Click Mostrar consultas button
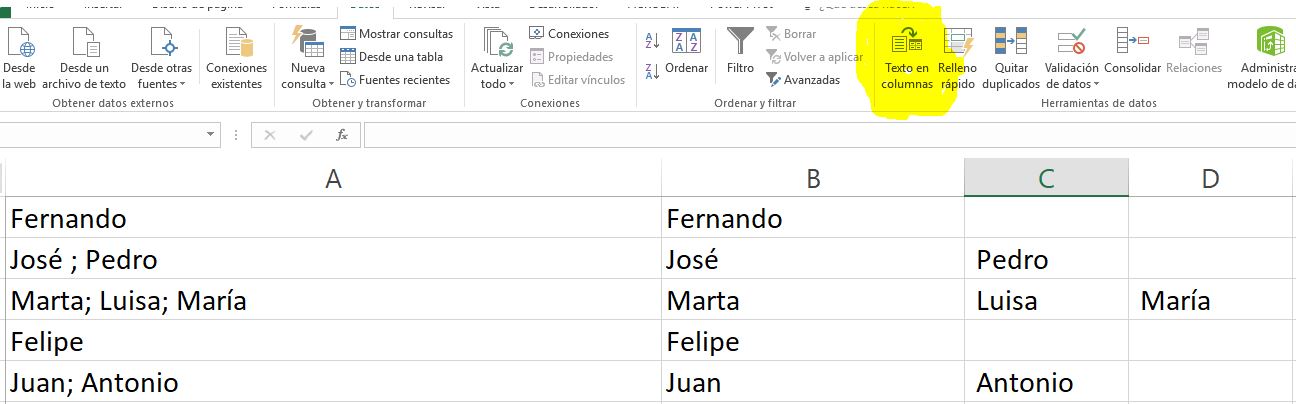The width and height of the screenshot is (1296, 404). pos(396,34)
